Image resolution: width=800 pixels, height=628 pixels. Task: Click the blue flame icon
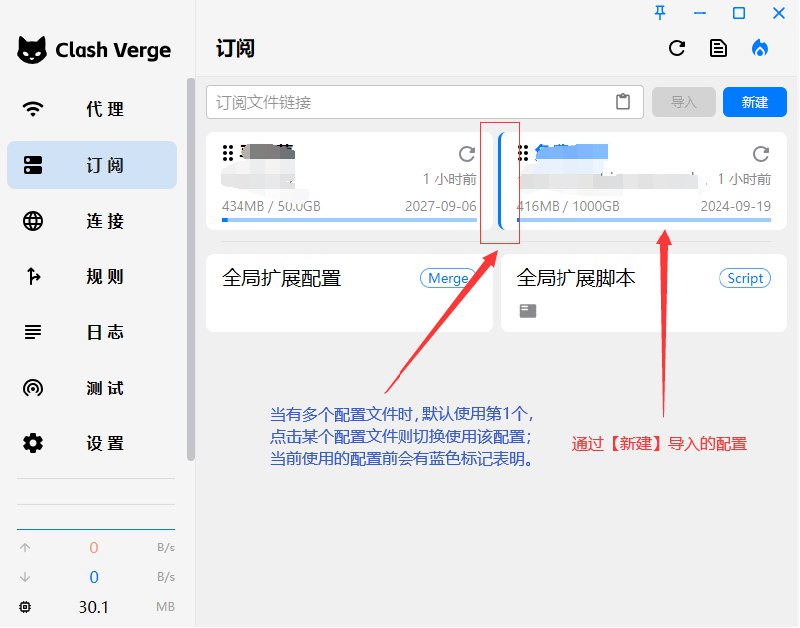tap(760, 48)
